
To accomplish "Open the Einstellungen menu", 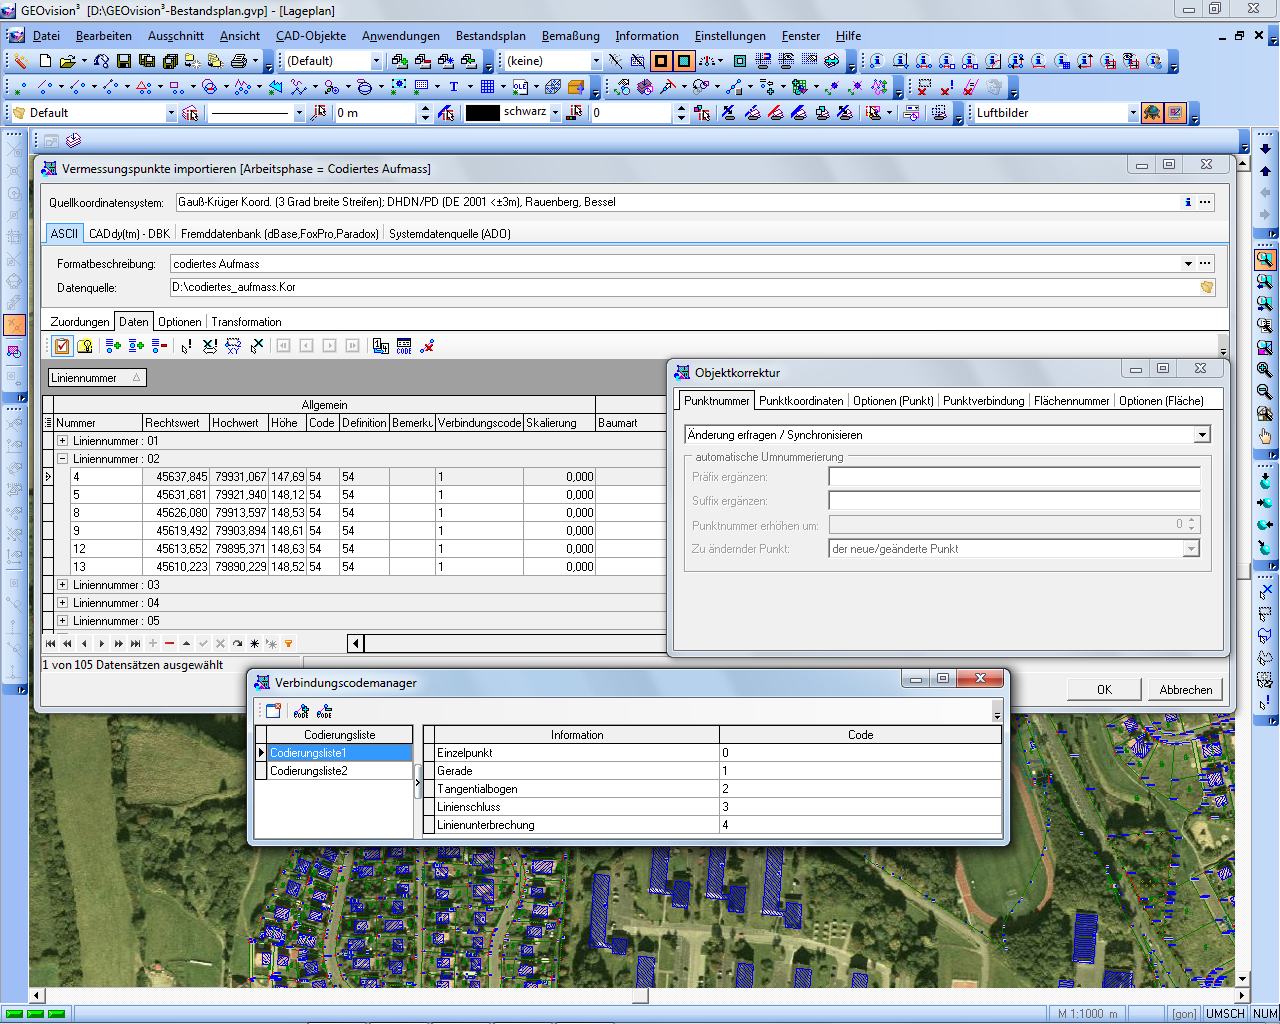I will (731, 36).
